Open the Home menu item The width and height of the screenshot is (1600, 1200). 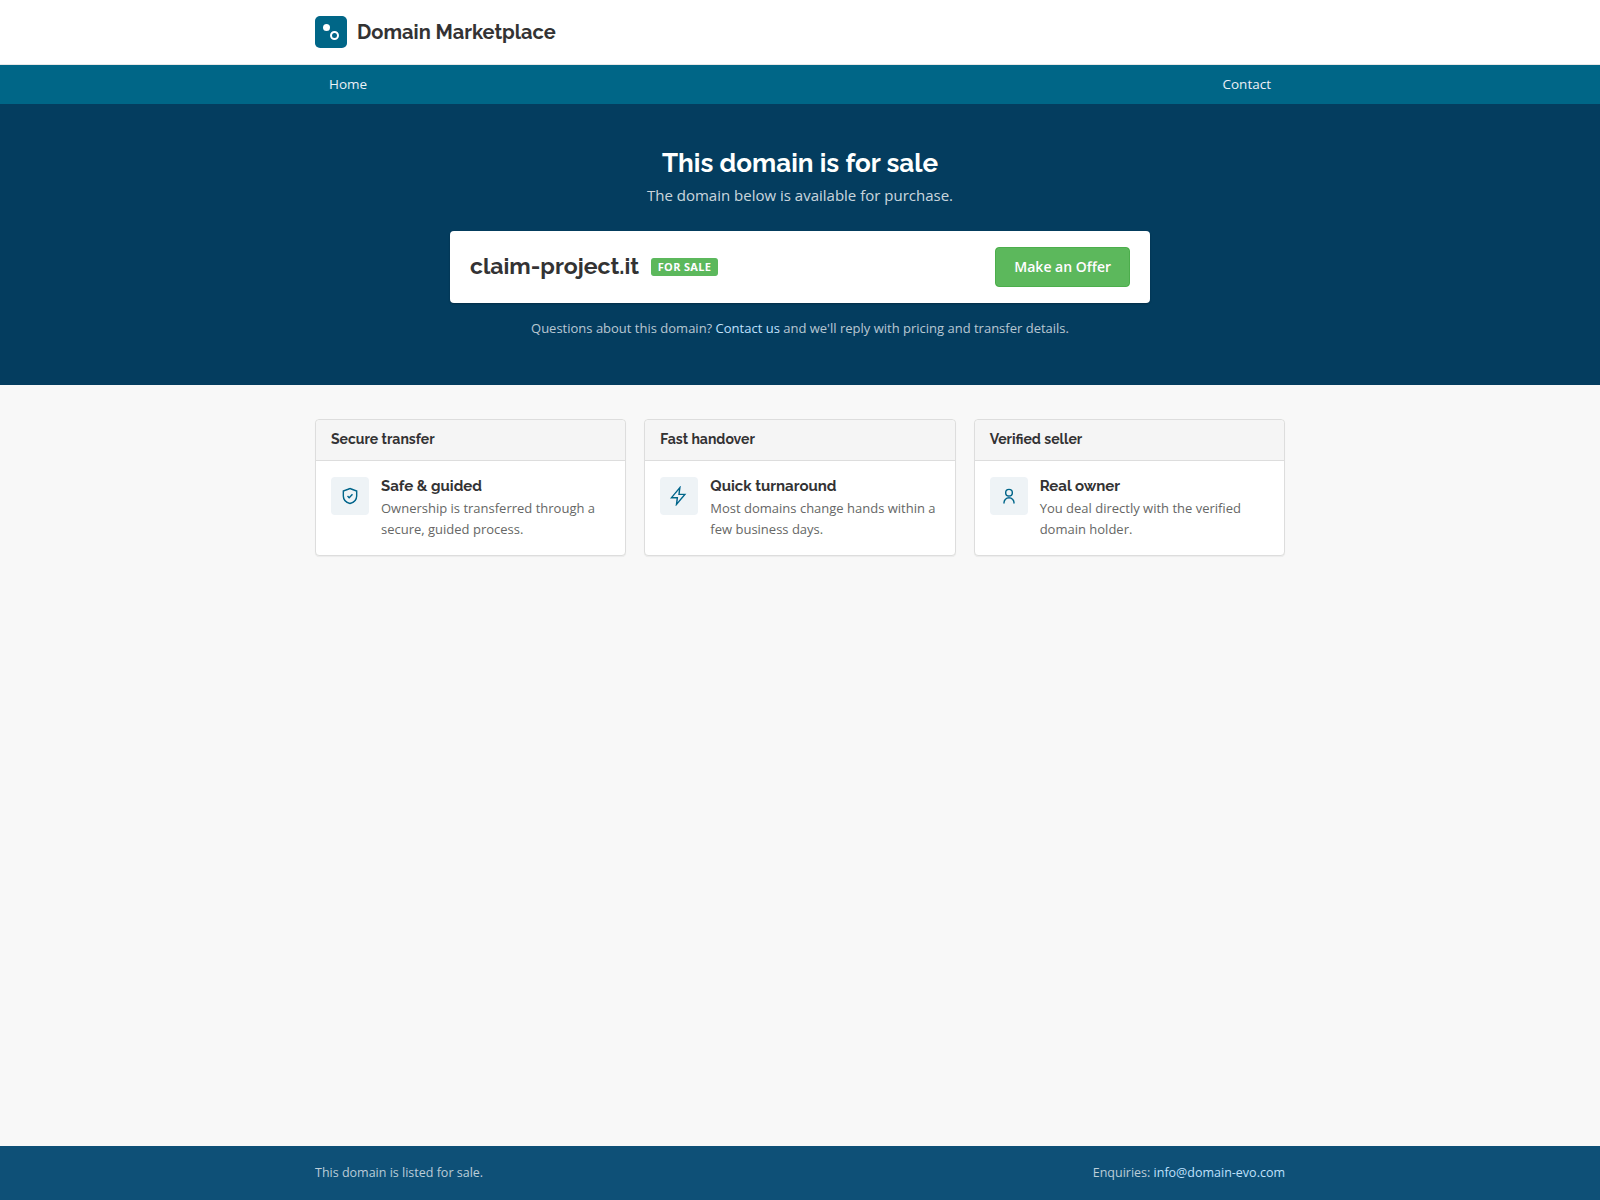(x=348, y=85)
